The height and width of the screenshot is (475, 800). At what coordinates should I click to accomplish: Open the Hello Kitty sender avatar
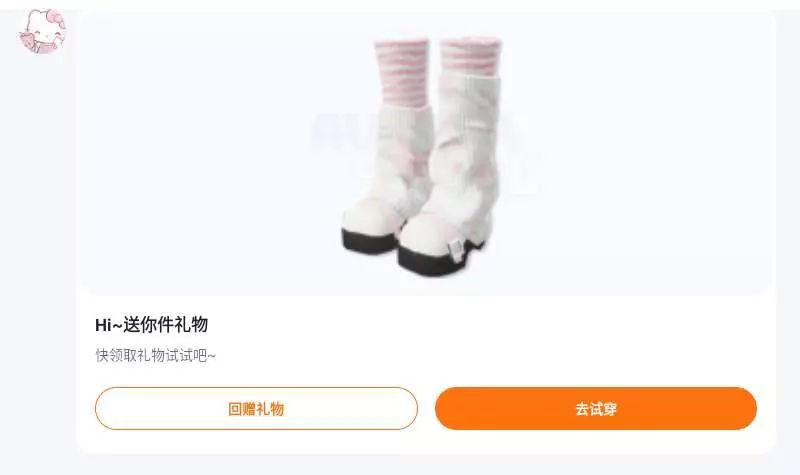(42, 31)
